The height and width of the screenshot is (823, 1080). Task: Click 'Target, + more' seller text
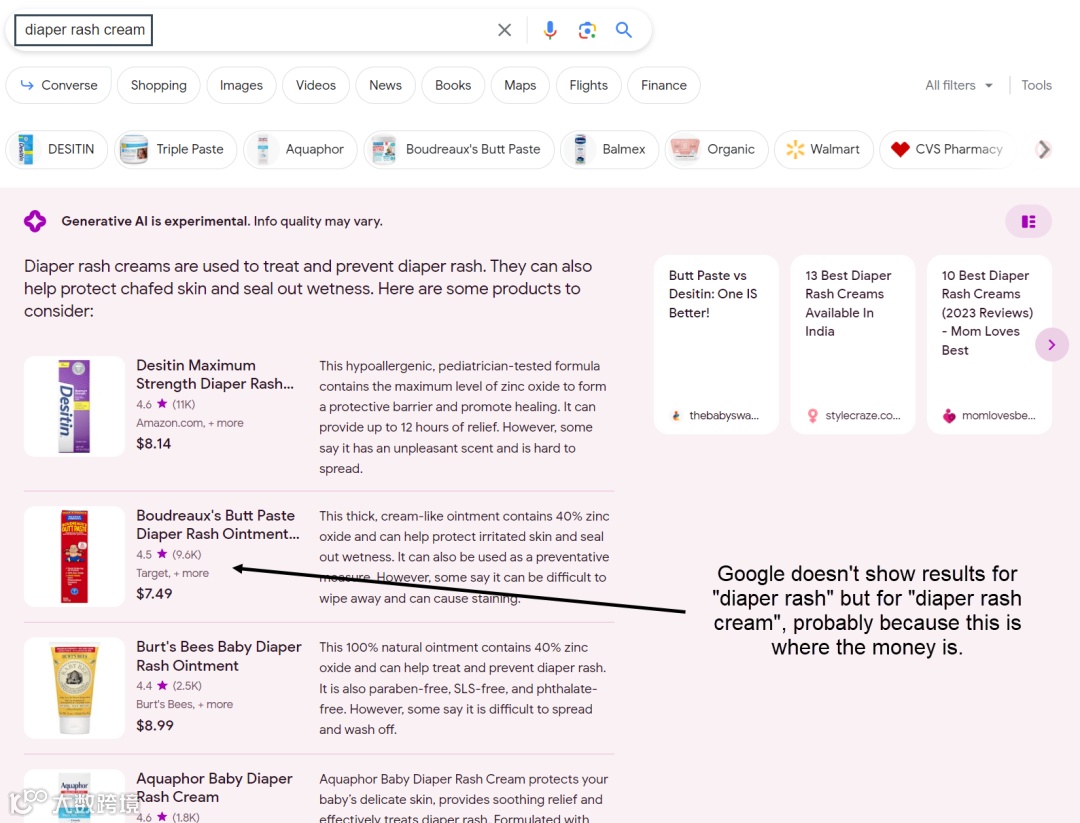coord(172,573)
